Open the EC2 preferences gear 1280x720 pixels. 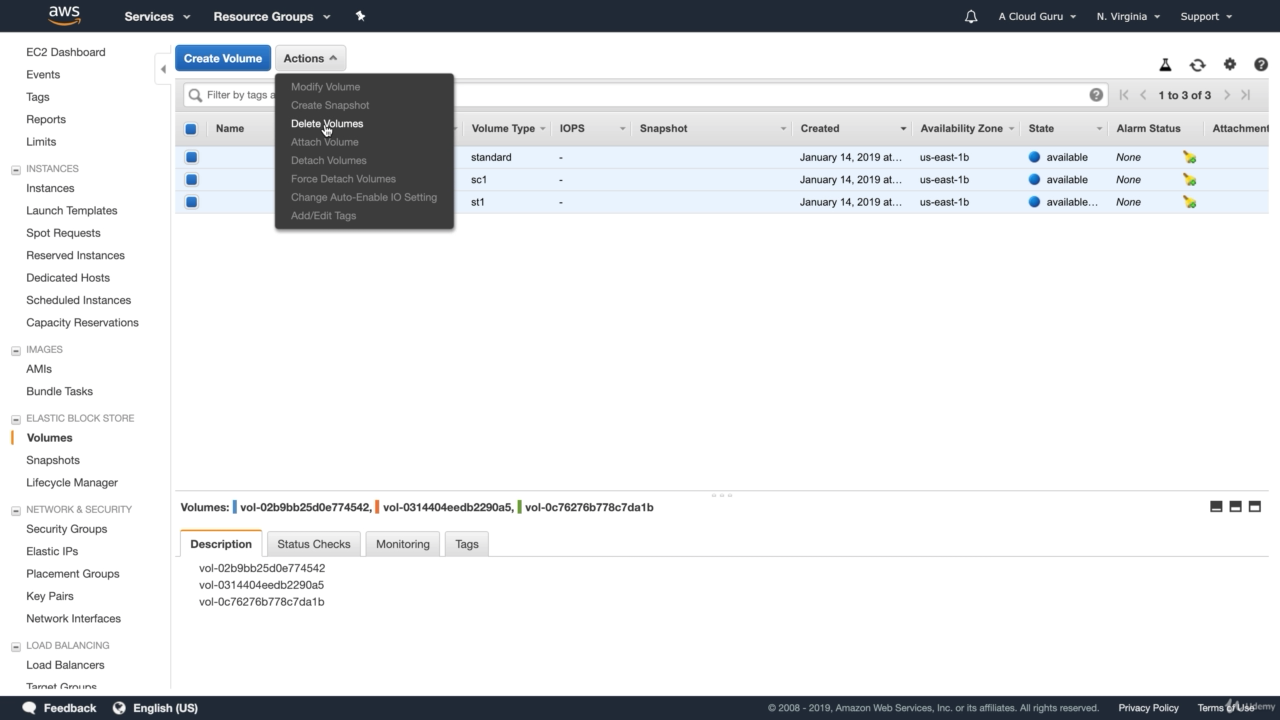1229,64
